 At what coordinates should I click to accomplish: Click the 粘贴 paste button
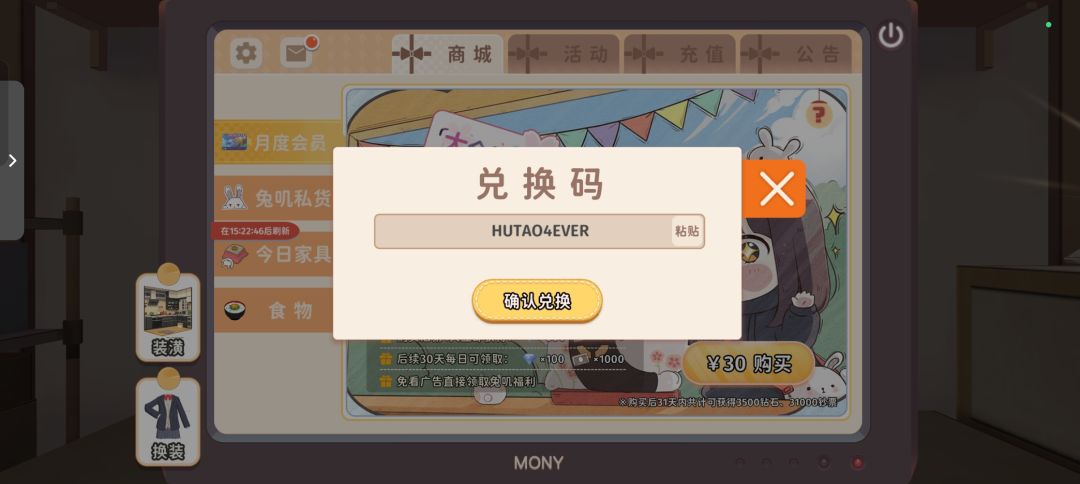point(687,231)
